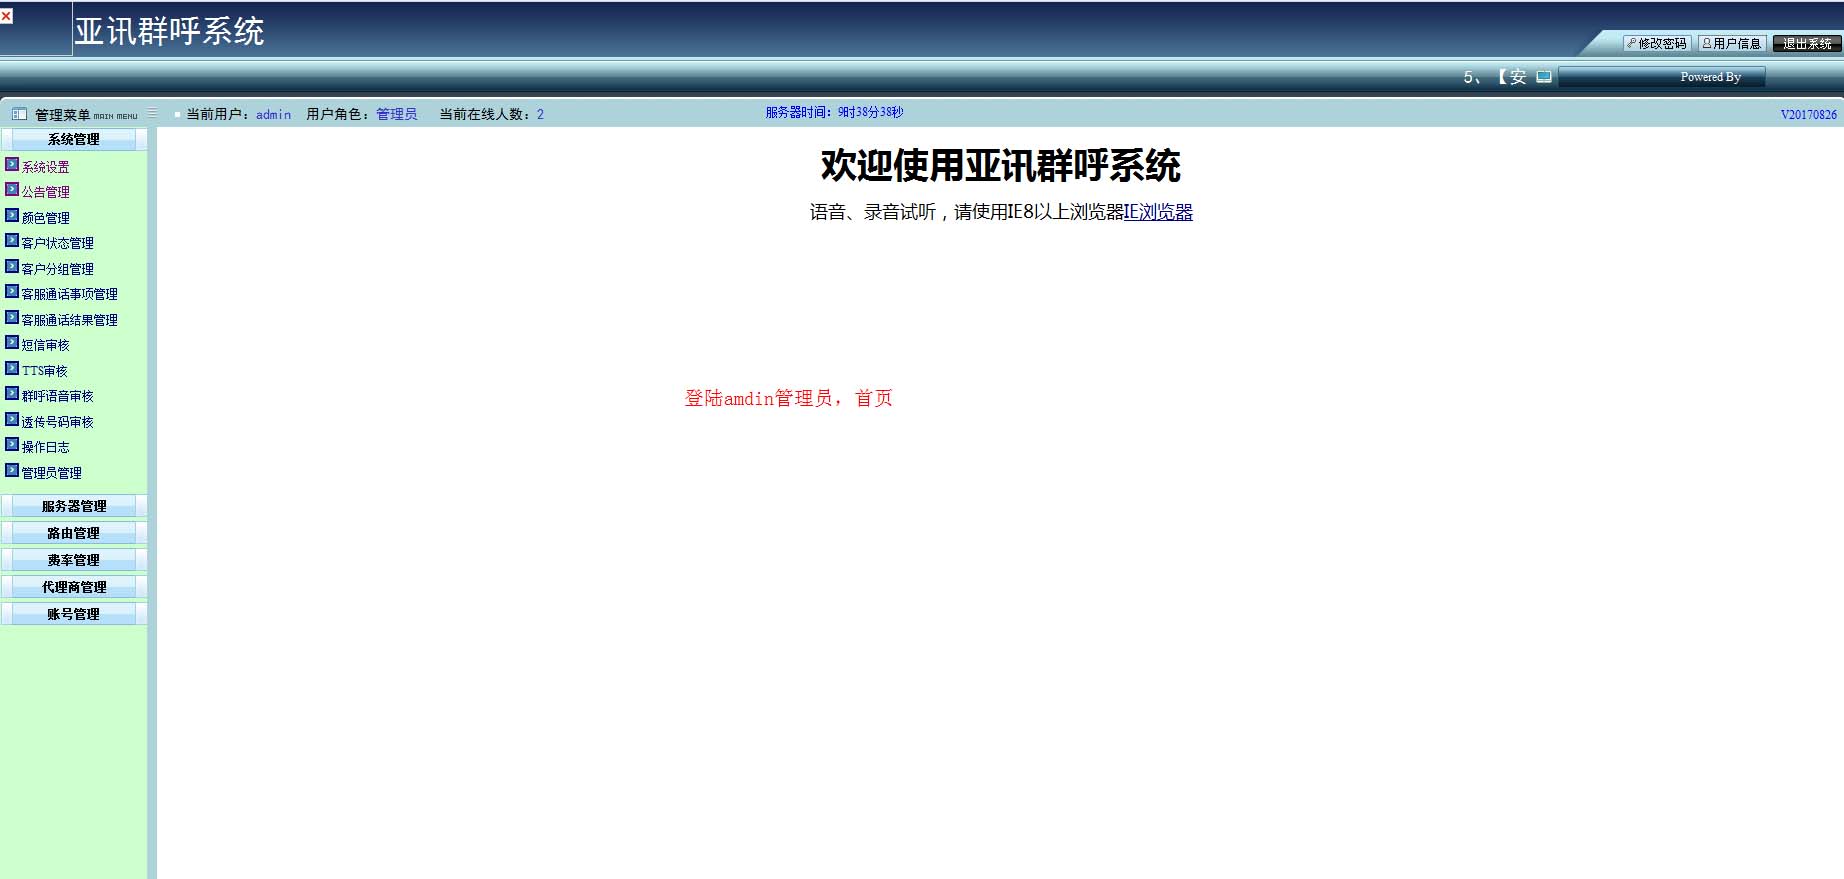Open 操作日志 in the sidebar
Viewport: 1844px width, 879px height.
click(x=46, y=447)
